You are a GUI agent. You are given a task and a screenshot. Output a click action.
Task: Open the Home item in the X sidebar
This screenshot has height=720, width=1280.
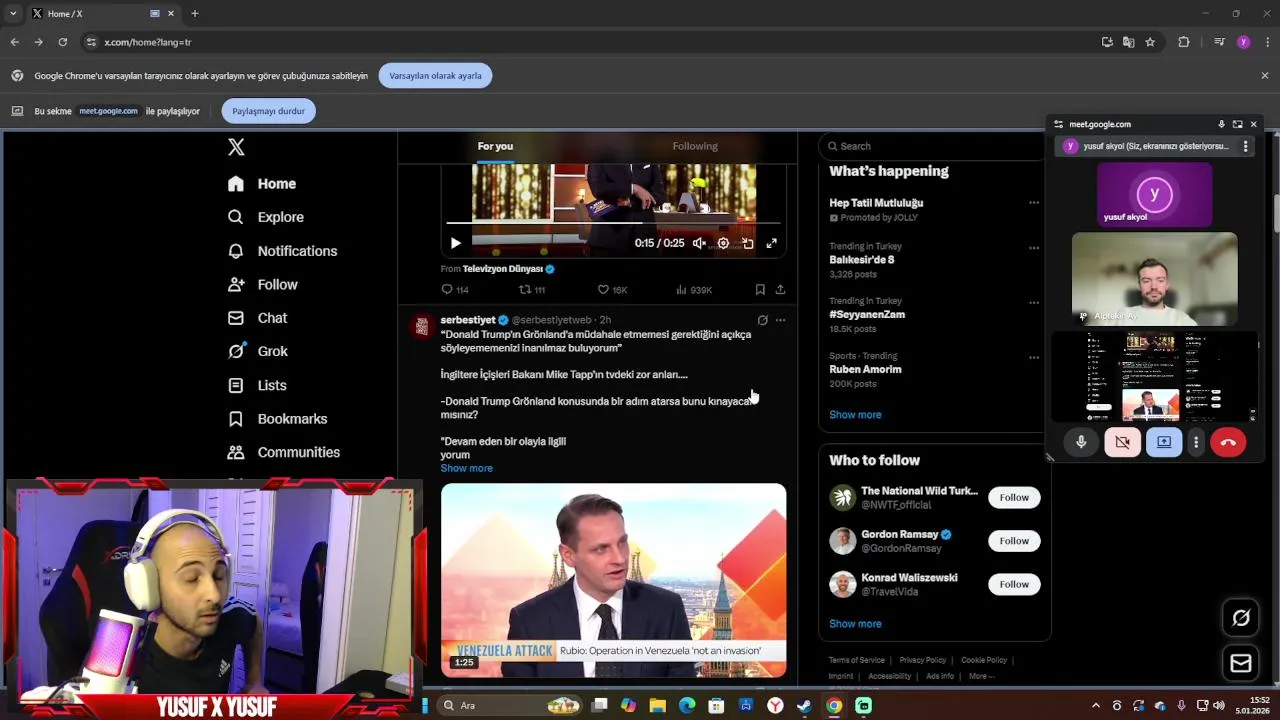coord(262,184)
